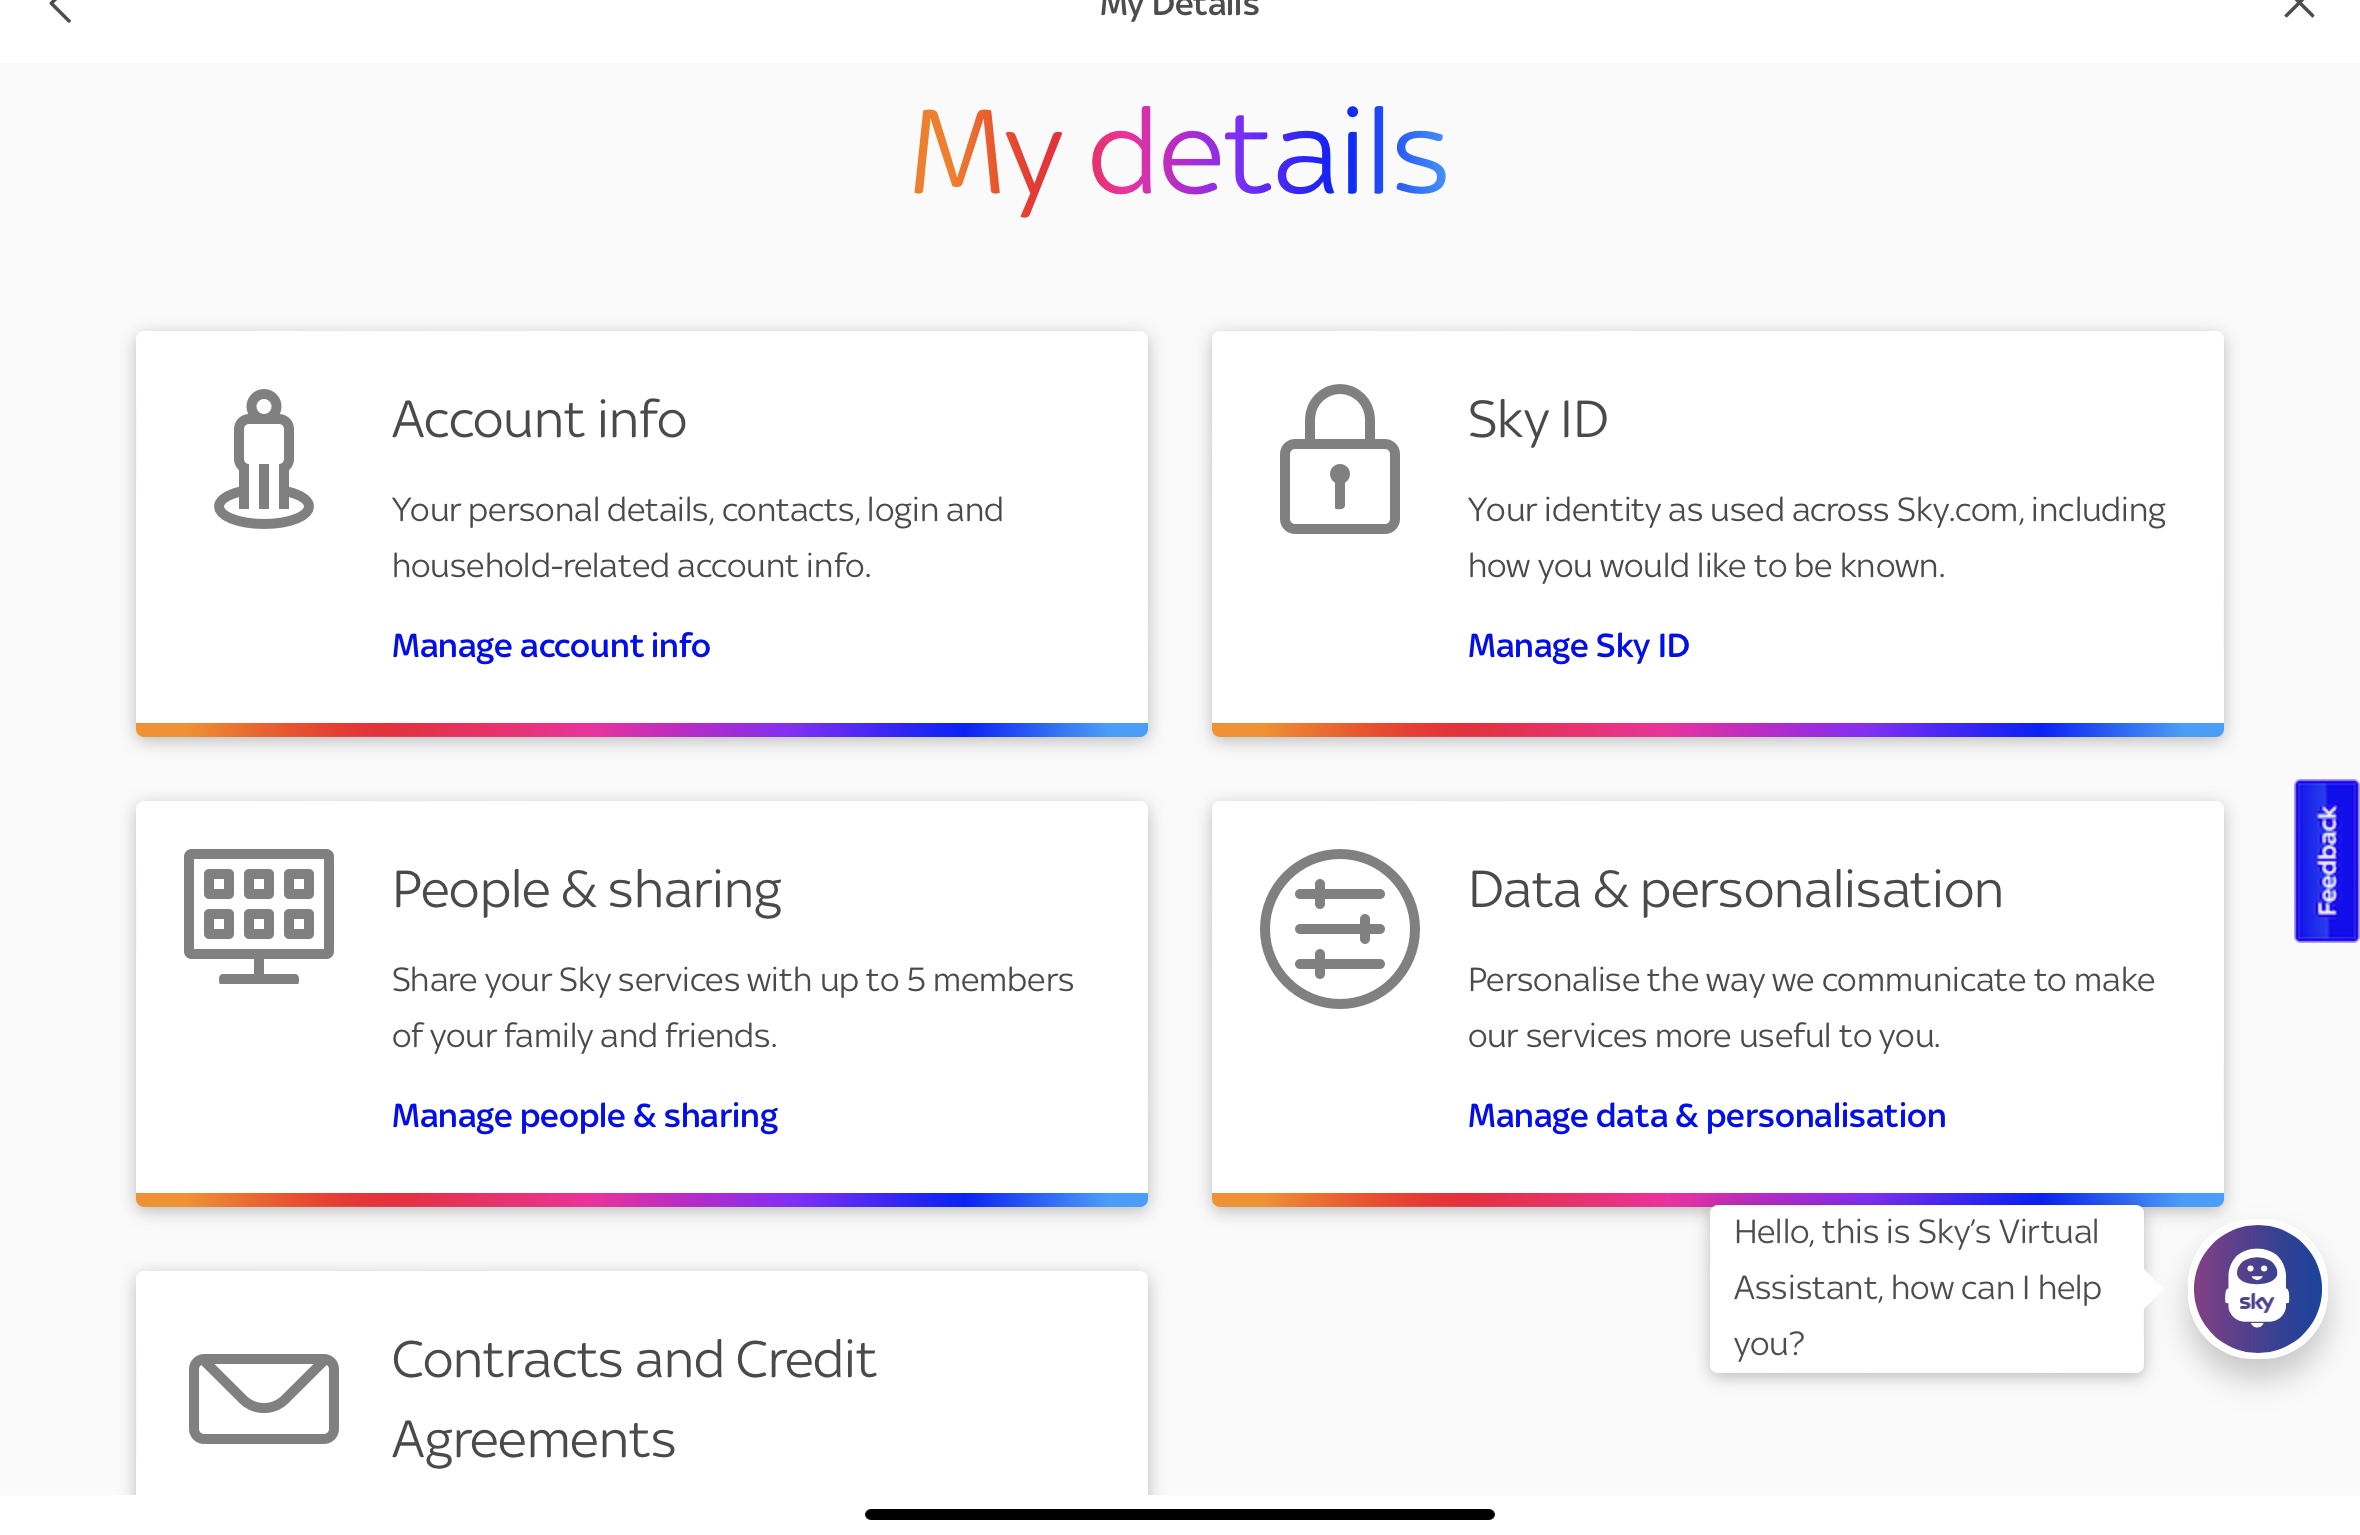Click the People & sharing heading
The height and width of the screenshot is (1535, 2360).
[586, 889]
